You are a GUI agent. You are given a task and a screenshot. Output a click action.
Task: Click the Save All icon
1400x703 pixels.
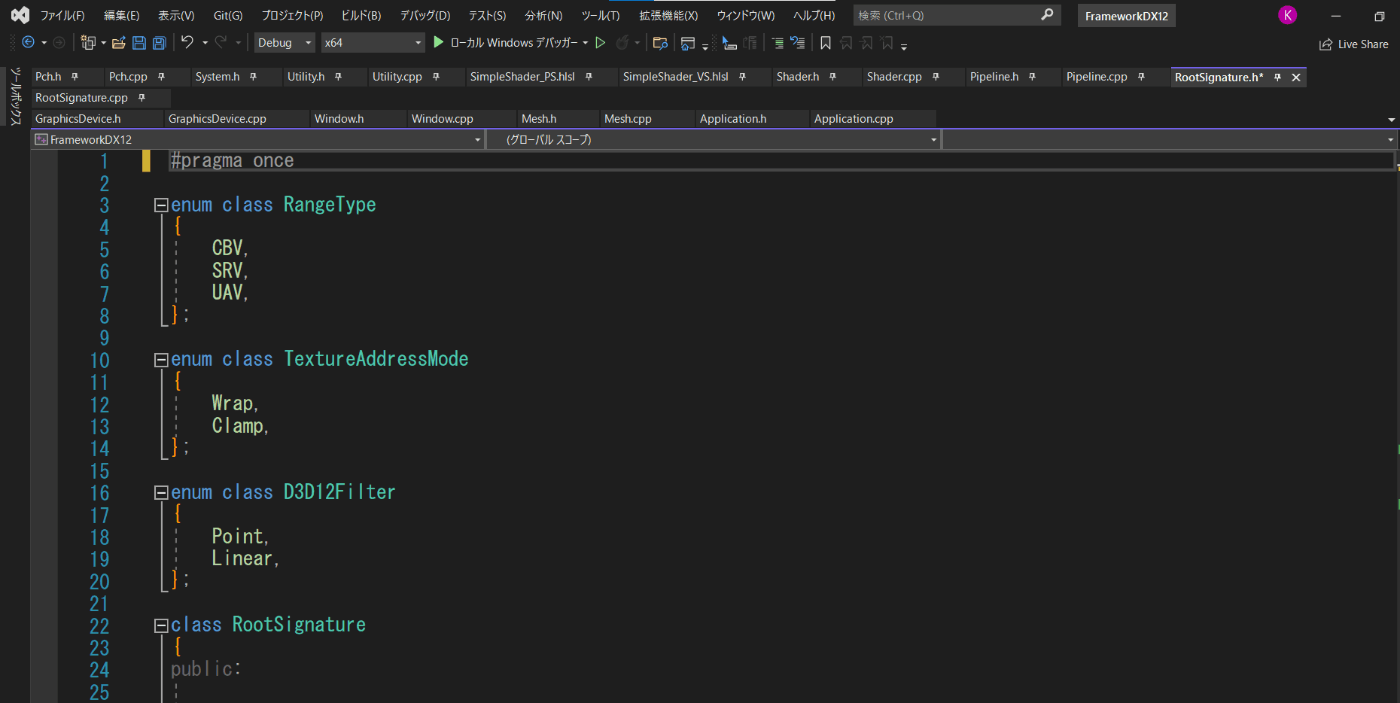pos(158,43)
